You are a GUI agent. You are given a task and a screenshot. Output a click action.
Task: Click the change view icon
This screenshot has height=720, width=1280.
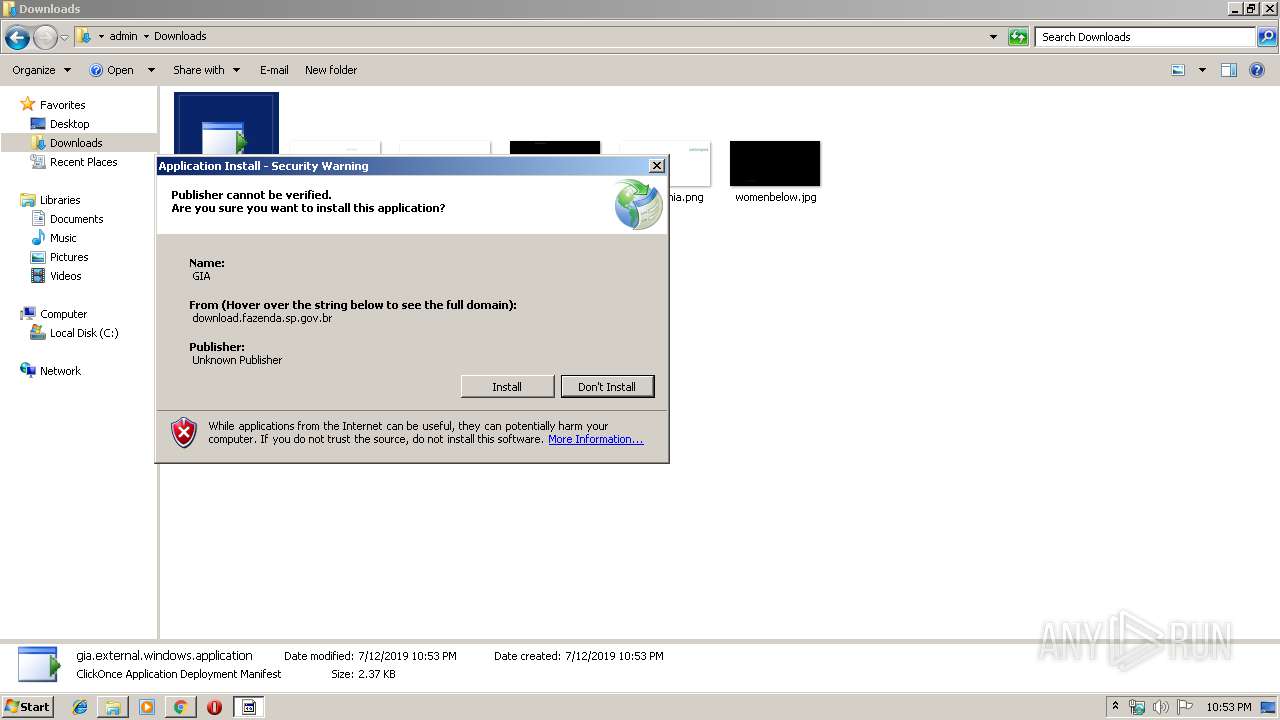coord(1178,70)
